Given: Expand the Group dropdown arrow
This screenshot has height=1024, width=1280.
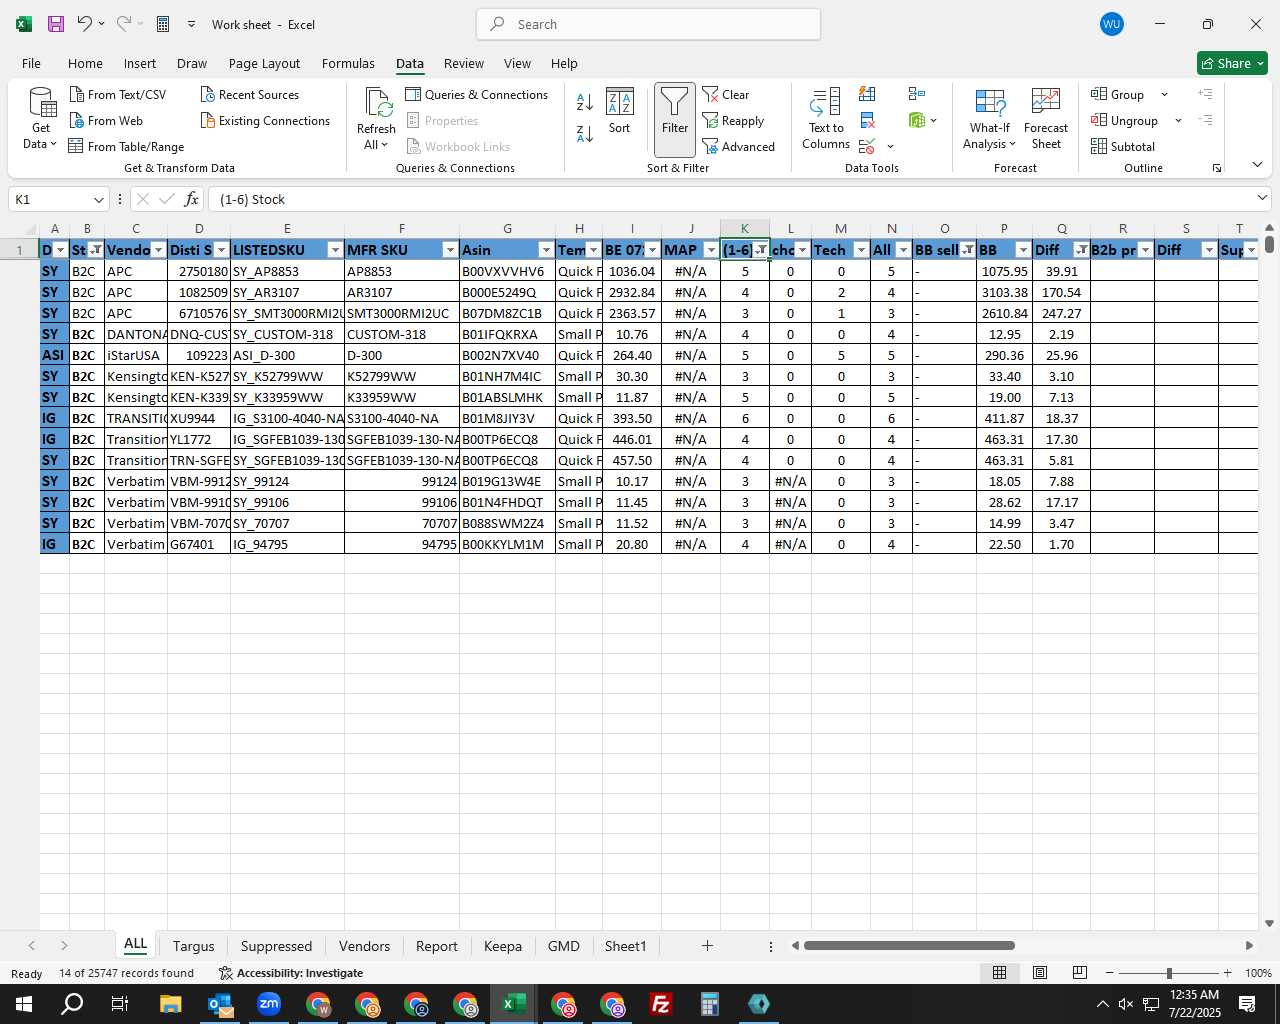Looking at the screenshot, I should (1164, 95).
